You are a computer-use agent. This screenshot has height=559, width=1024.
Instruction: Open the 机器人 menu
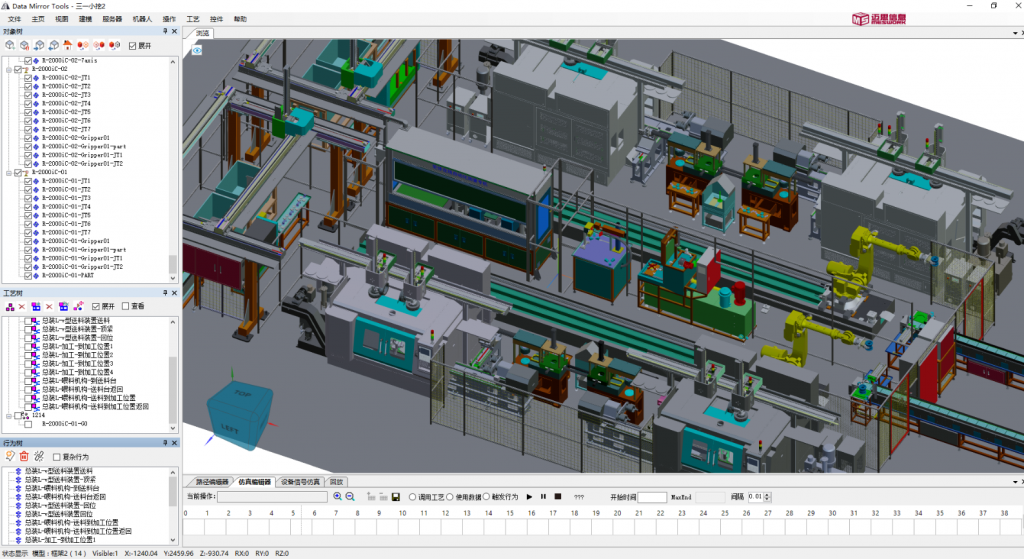point(142,19)
